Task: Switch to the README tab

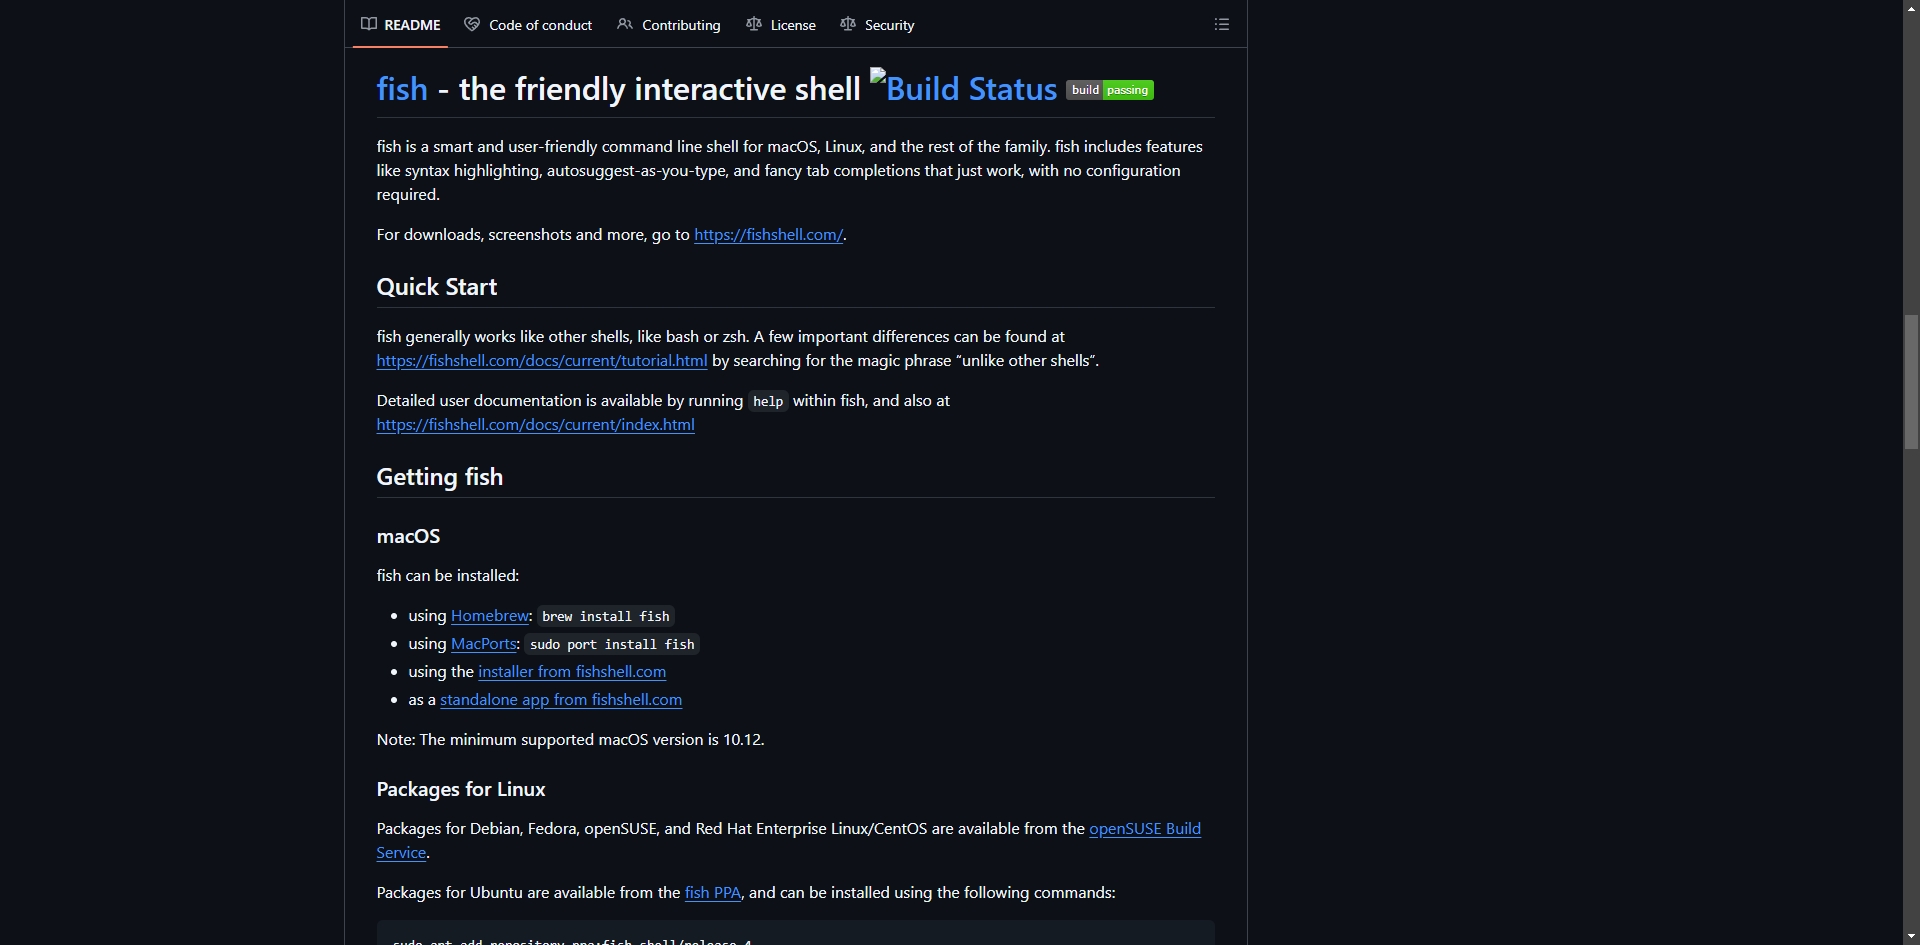Action: (400, 24)
